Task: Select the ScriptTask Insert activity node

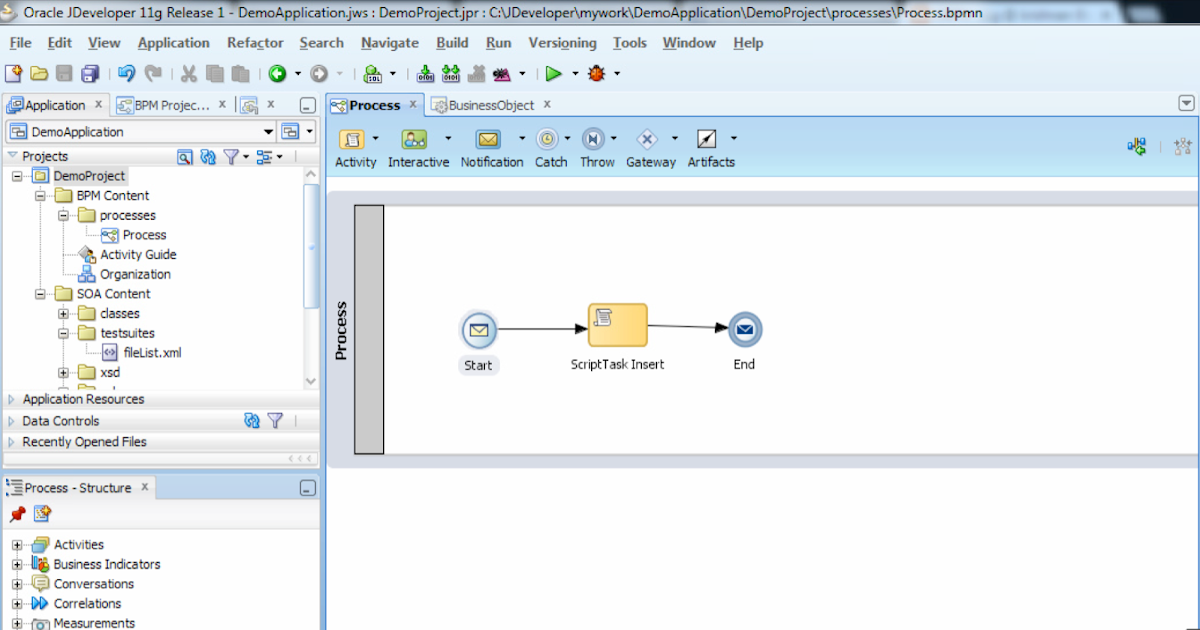Action: pyautogui.click(x=617, y=326)
